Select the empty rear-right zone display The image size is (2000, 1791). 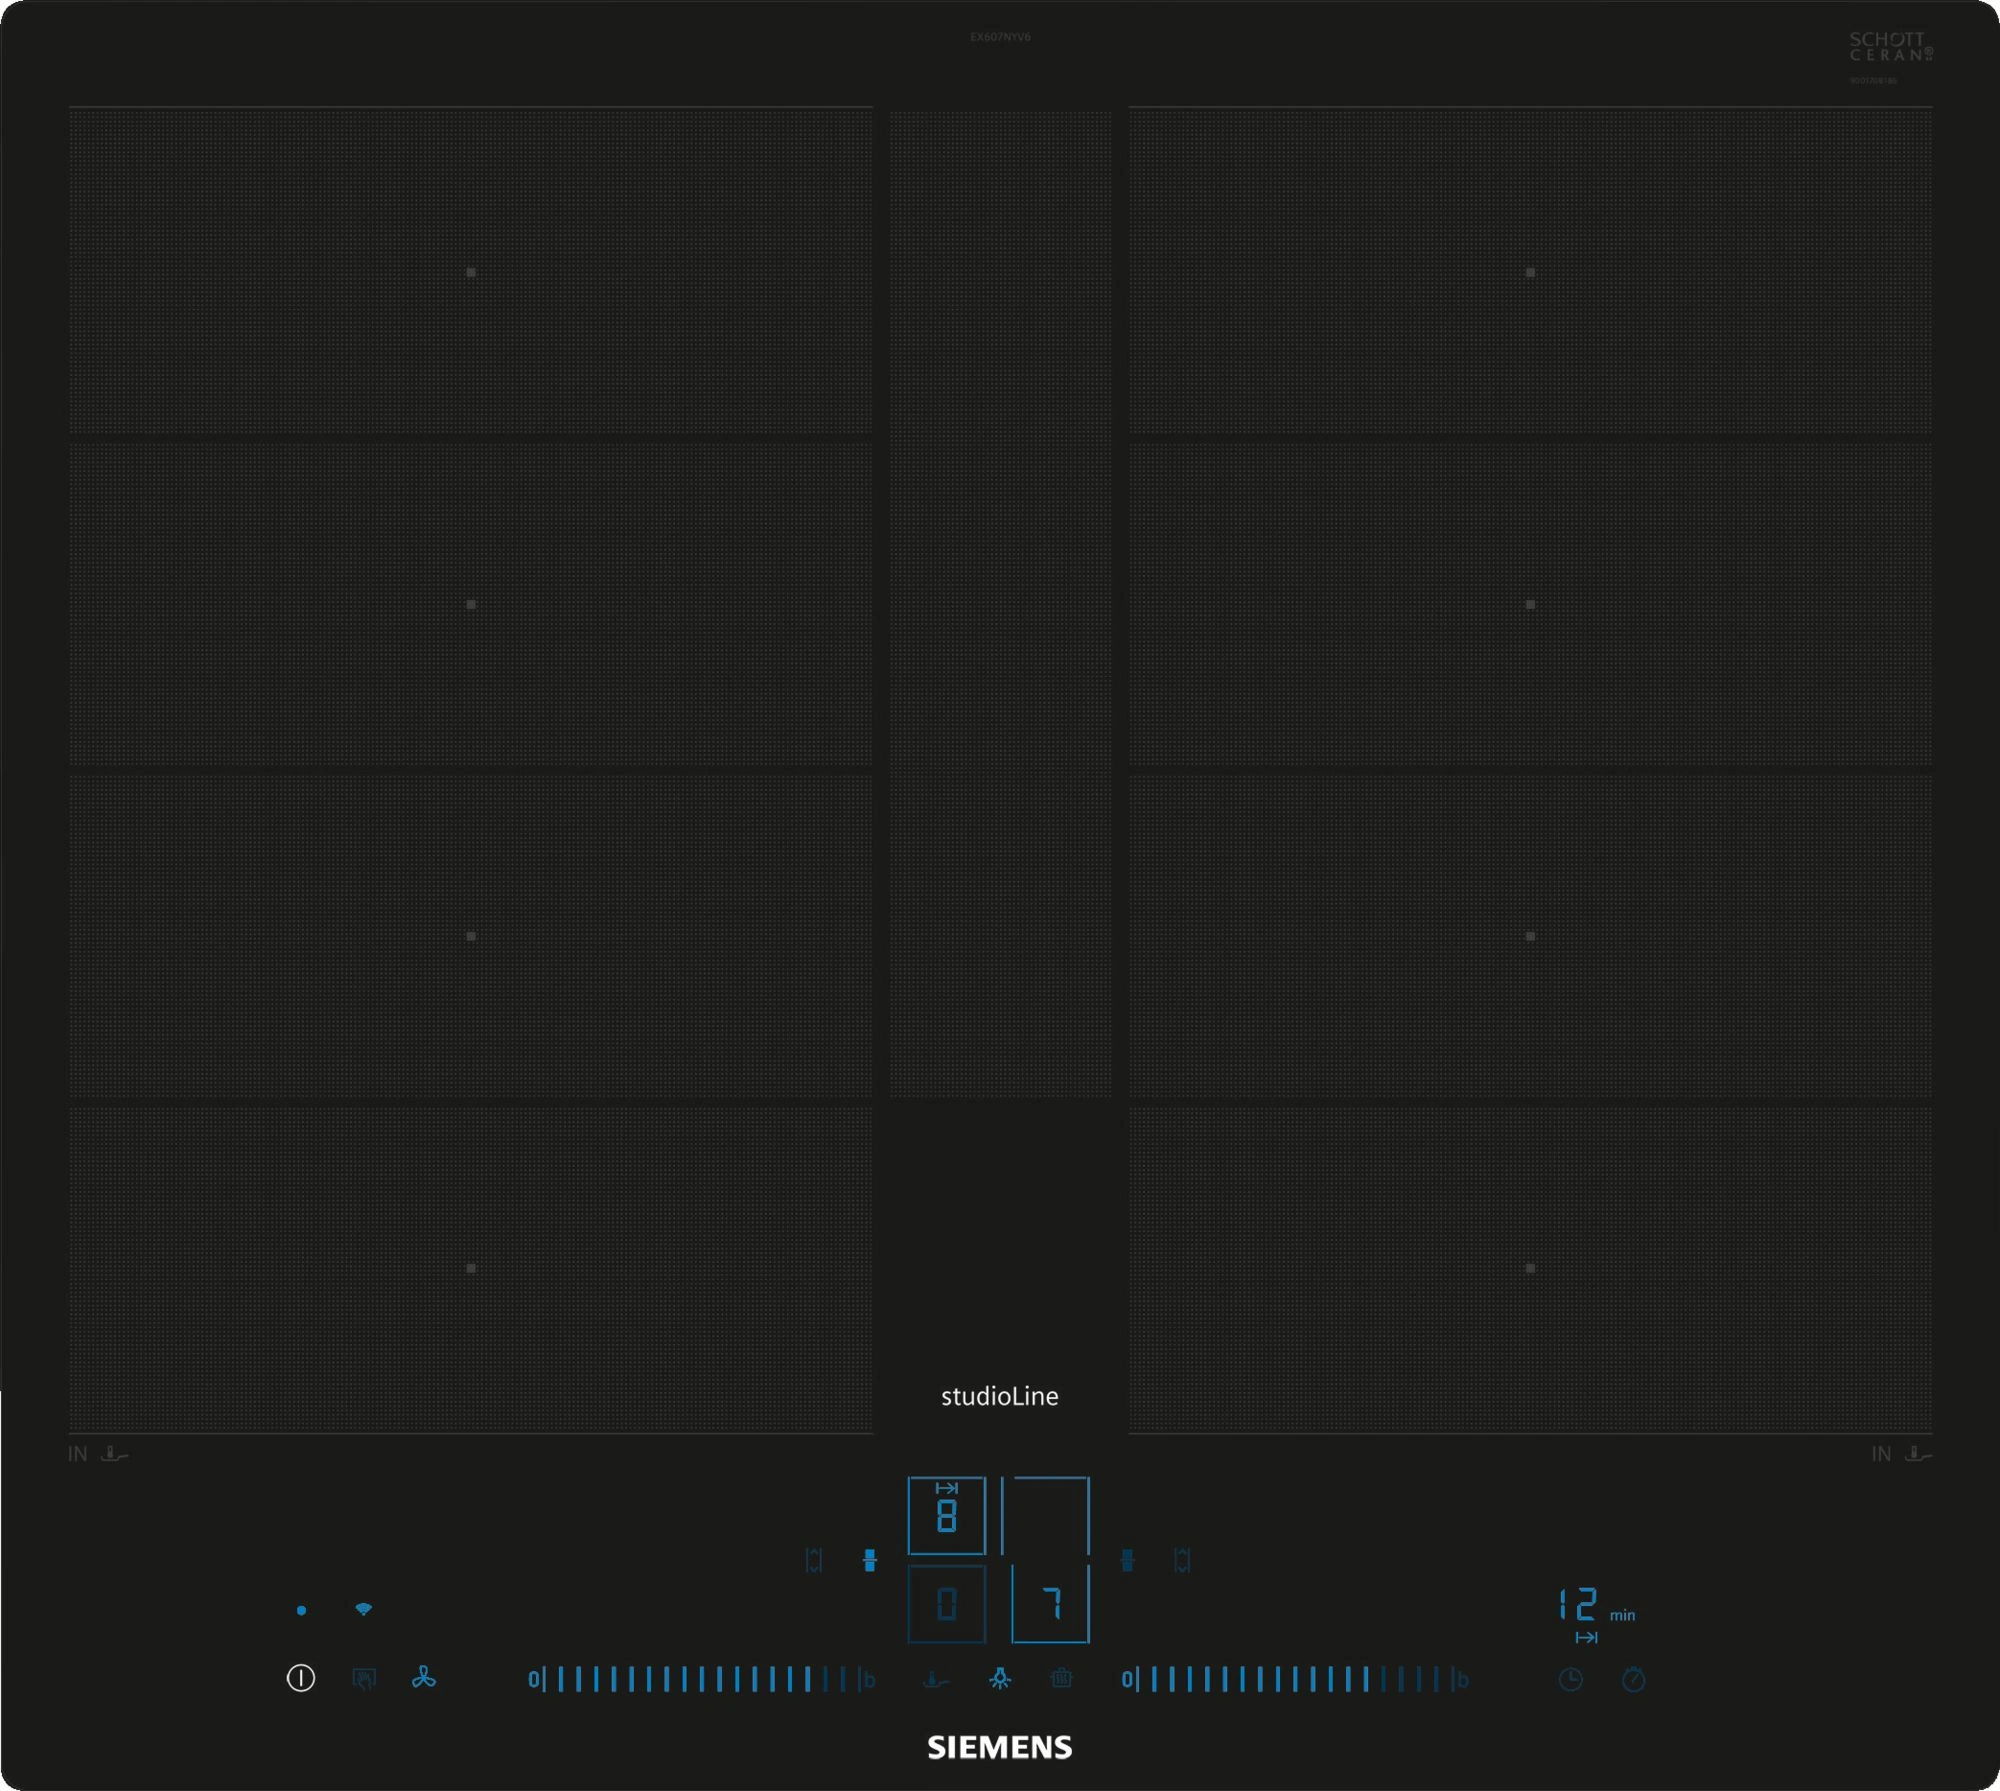point(1046,1515)
